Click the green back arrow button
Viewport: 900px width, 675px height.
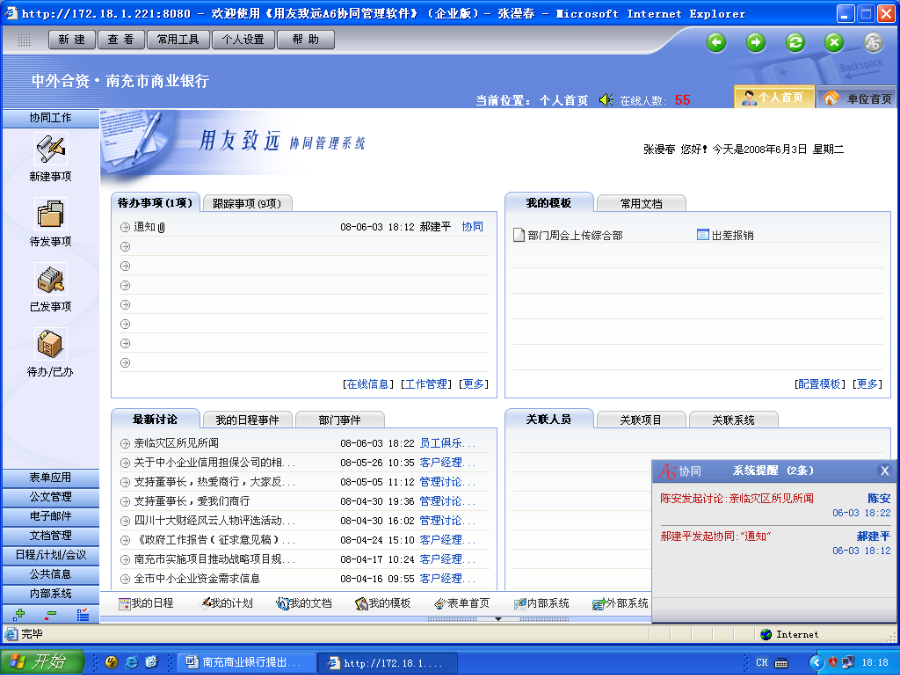716,42
